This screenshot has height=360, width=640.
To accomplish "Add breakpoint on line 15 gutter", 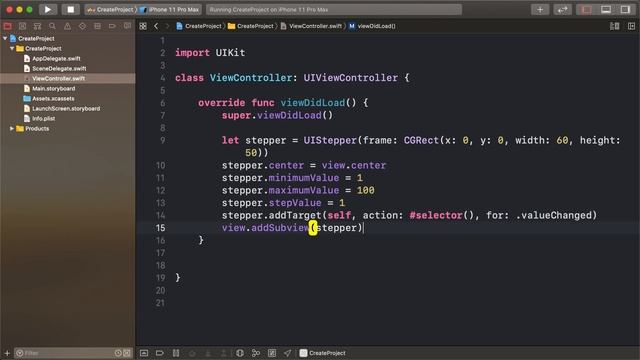I will coord(160,228).
